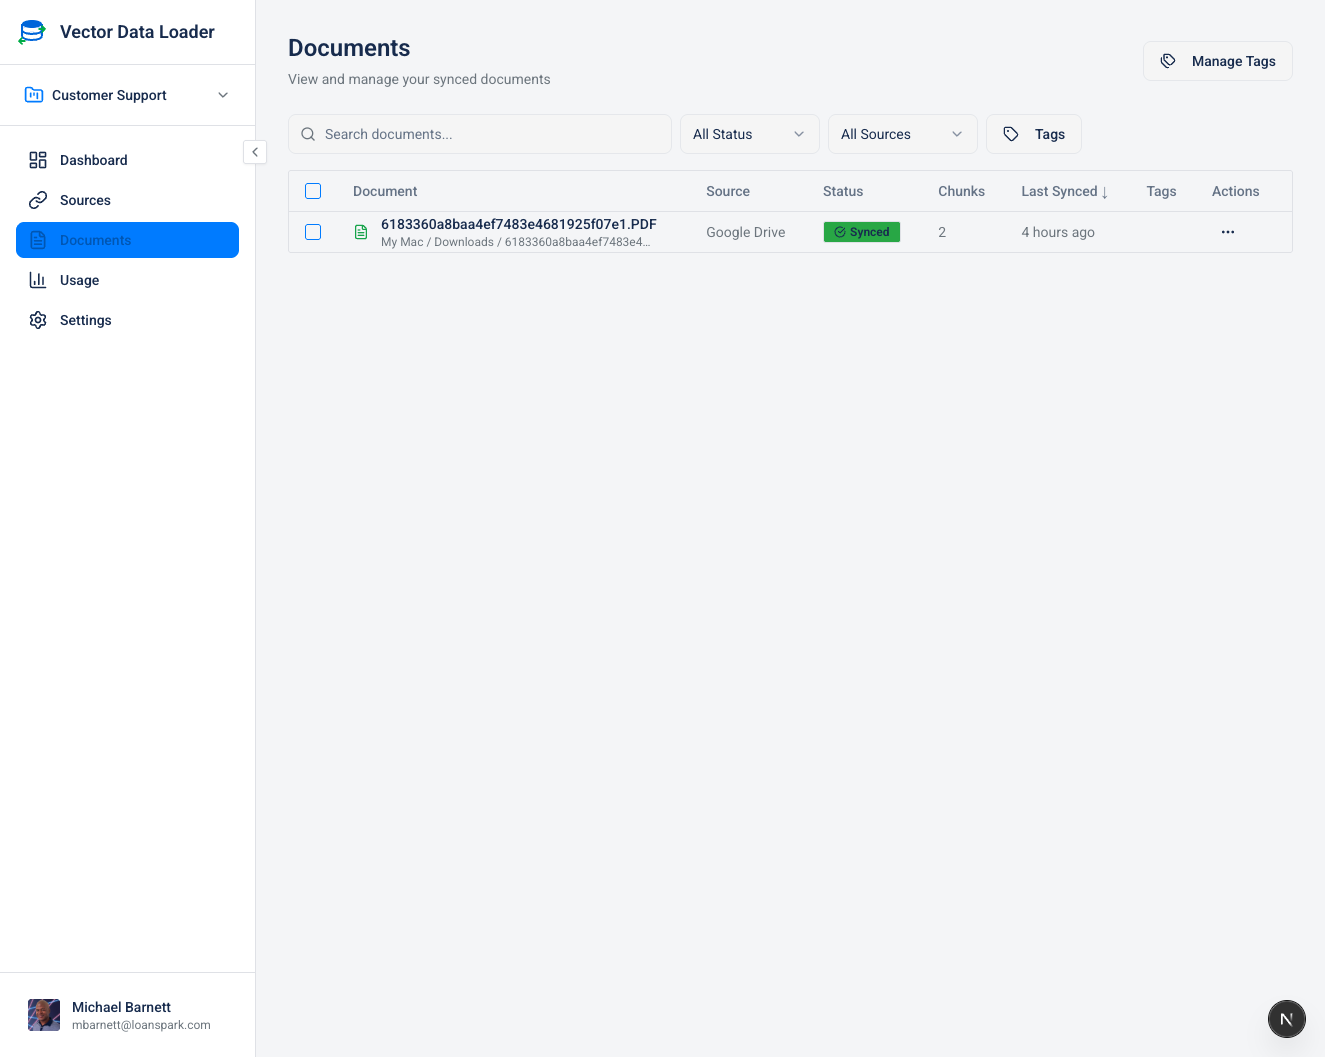
Task: Click the tag icon on the Manage Tags button
Action: (x=1168, y=60)
